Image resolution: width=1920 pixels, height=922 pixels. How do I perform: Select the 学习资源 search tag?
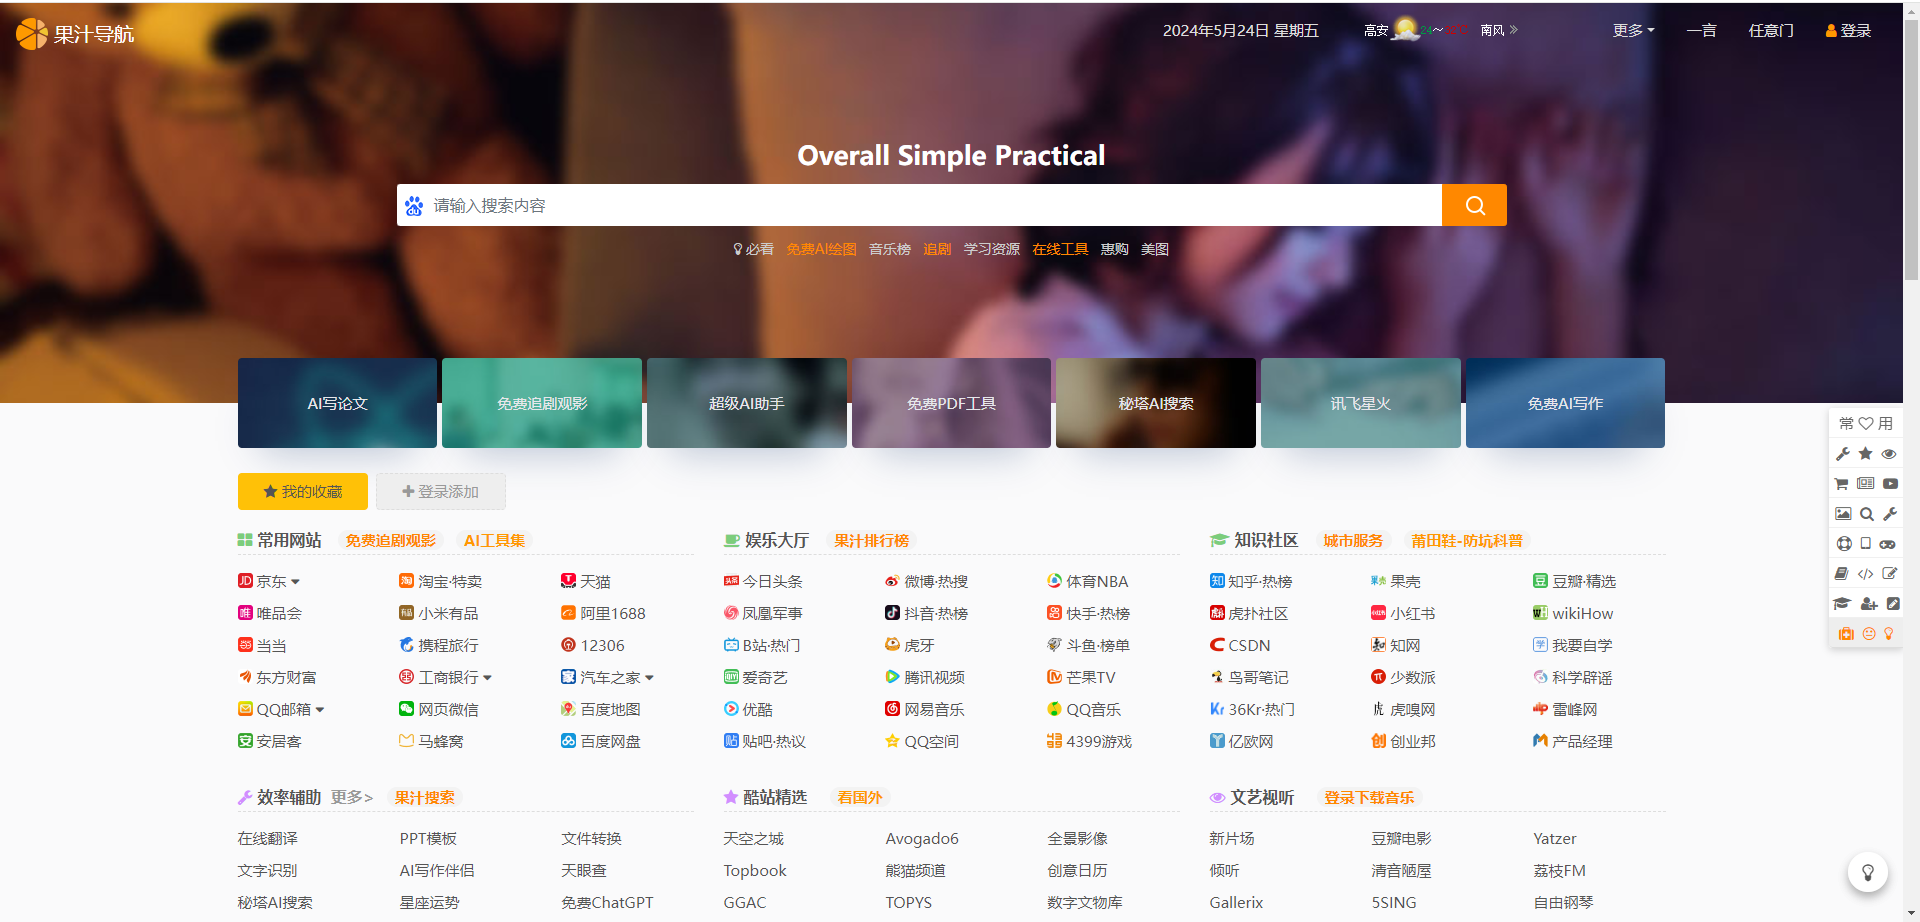[992, 250]
